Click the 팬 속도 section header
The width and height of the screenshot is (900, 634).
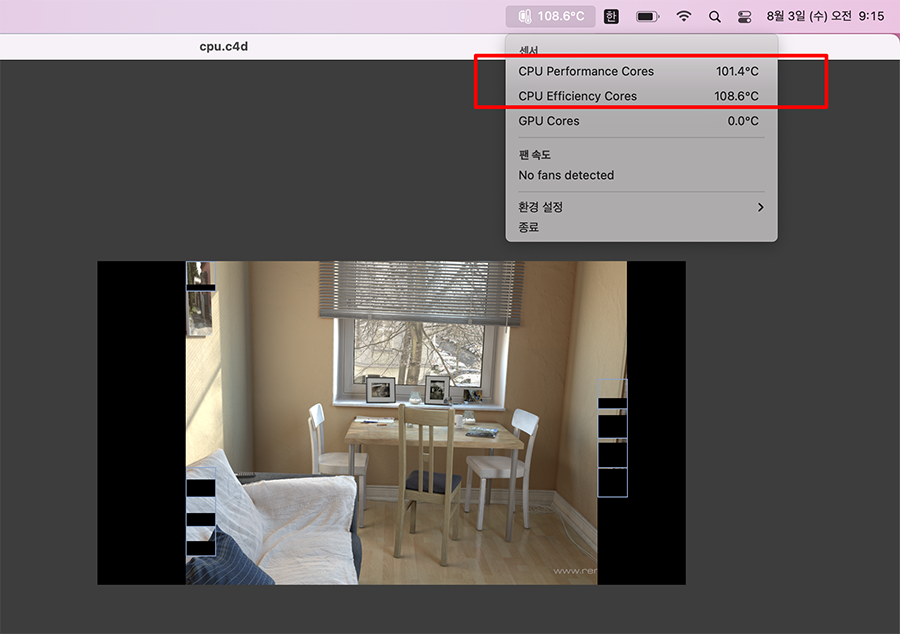(x=534, y=155)
